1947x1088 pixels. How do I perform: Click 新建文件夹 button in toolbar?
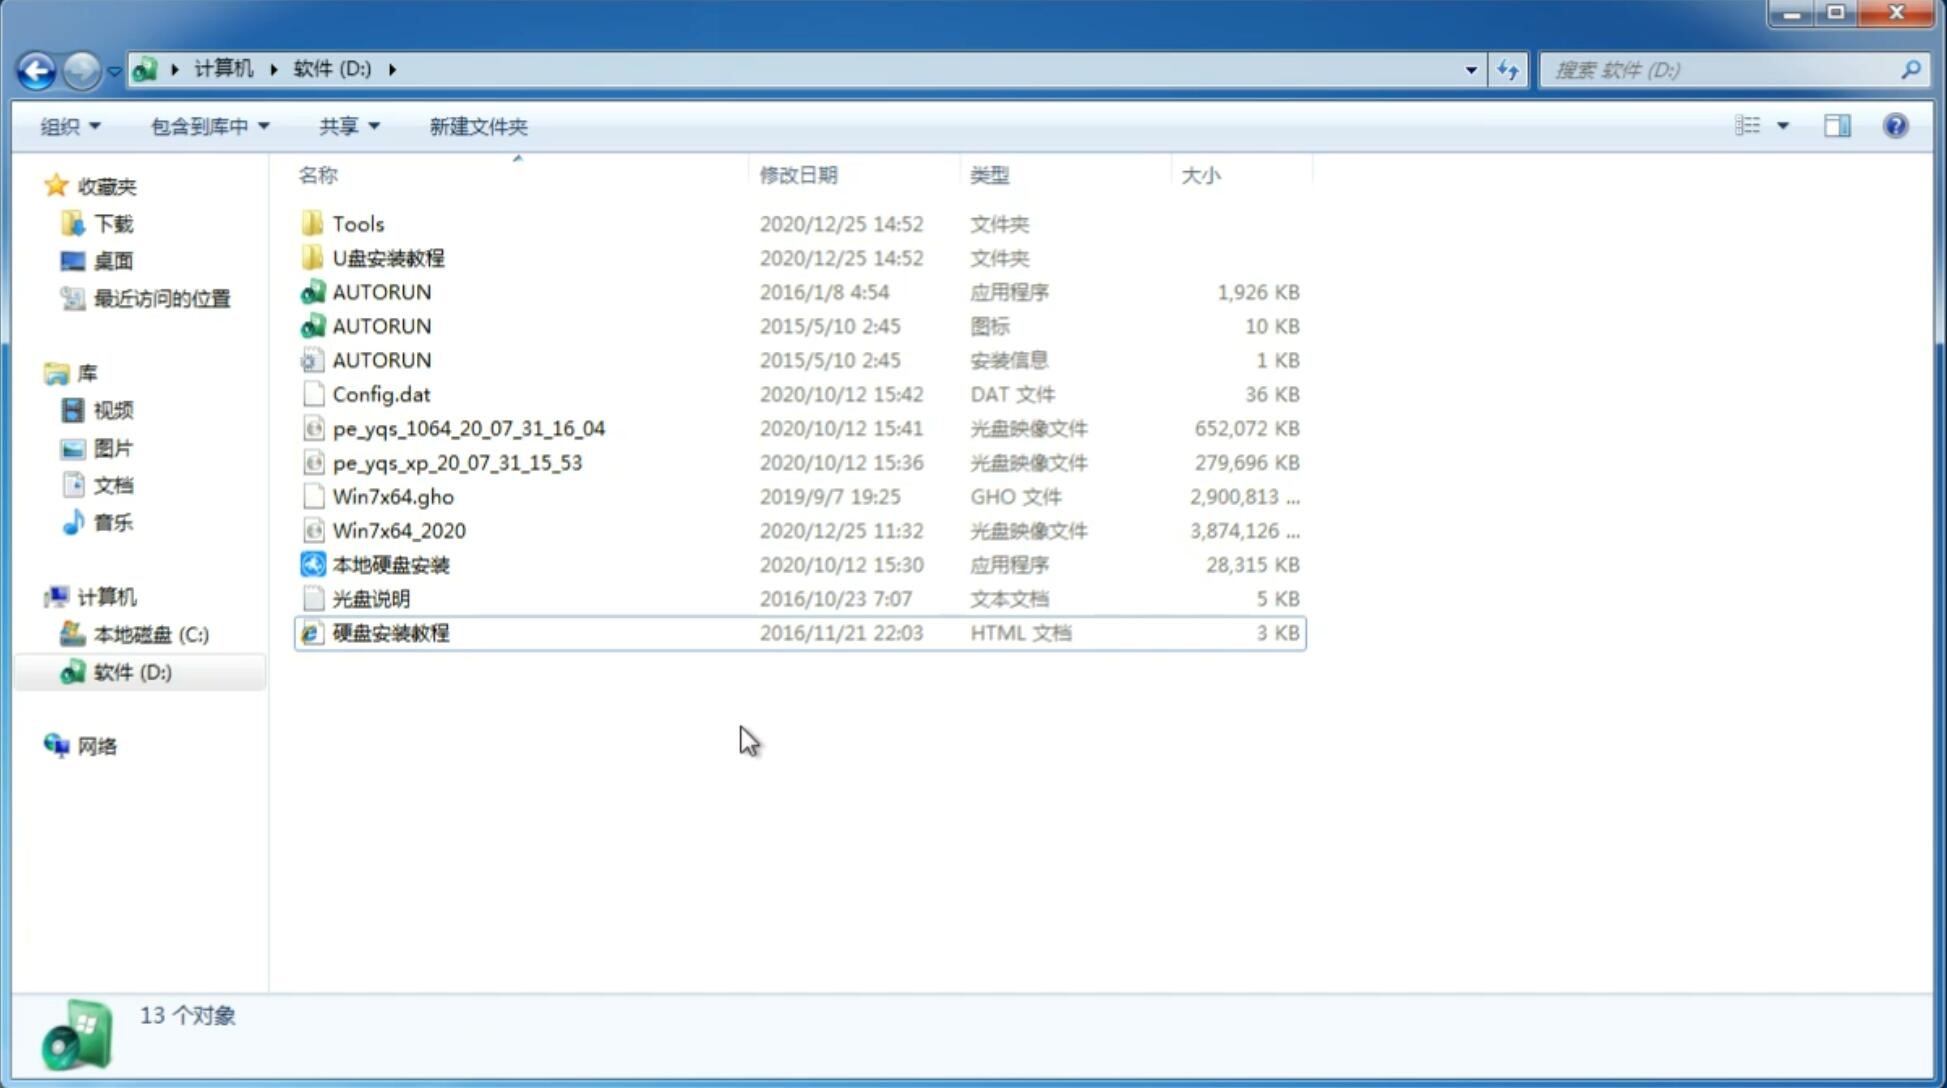point(477,126)
